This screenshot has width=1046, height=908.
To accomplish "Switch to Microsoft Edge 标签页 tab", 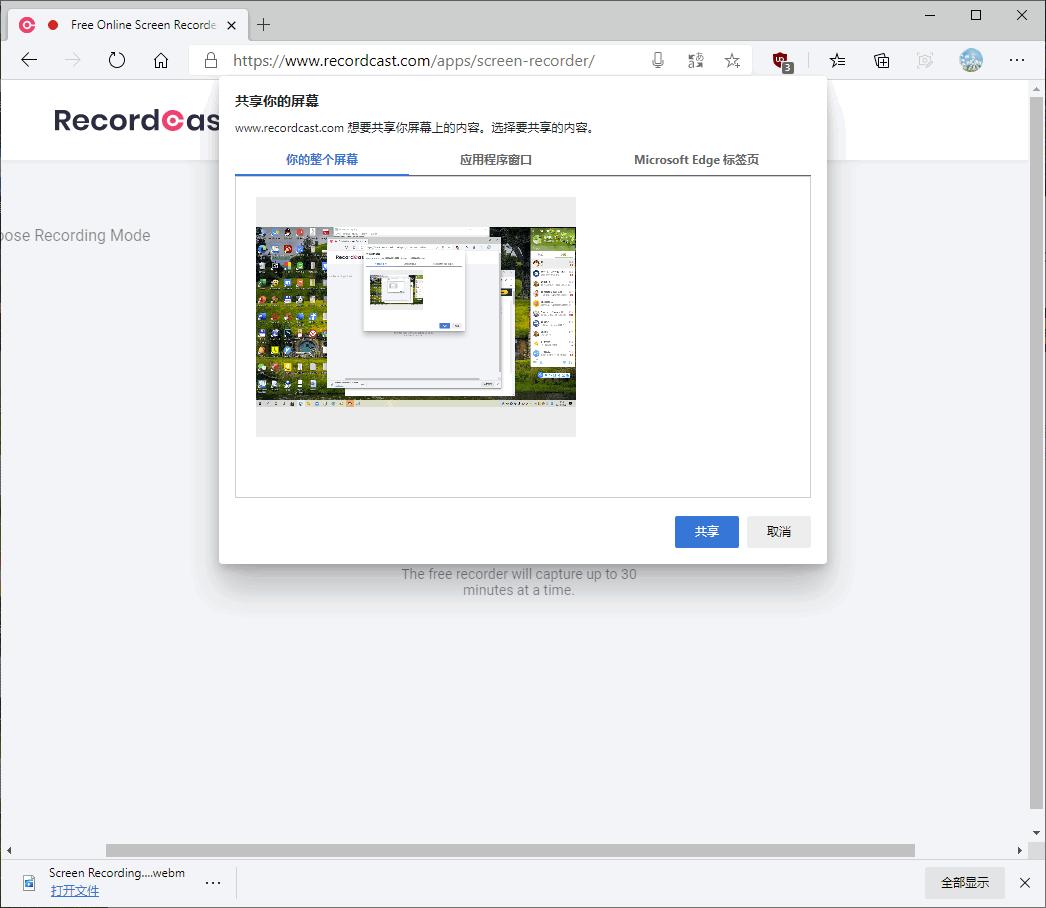I will click(696, 159).
